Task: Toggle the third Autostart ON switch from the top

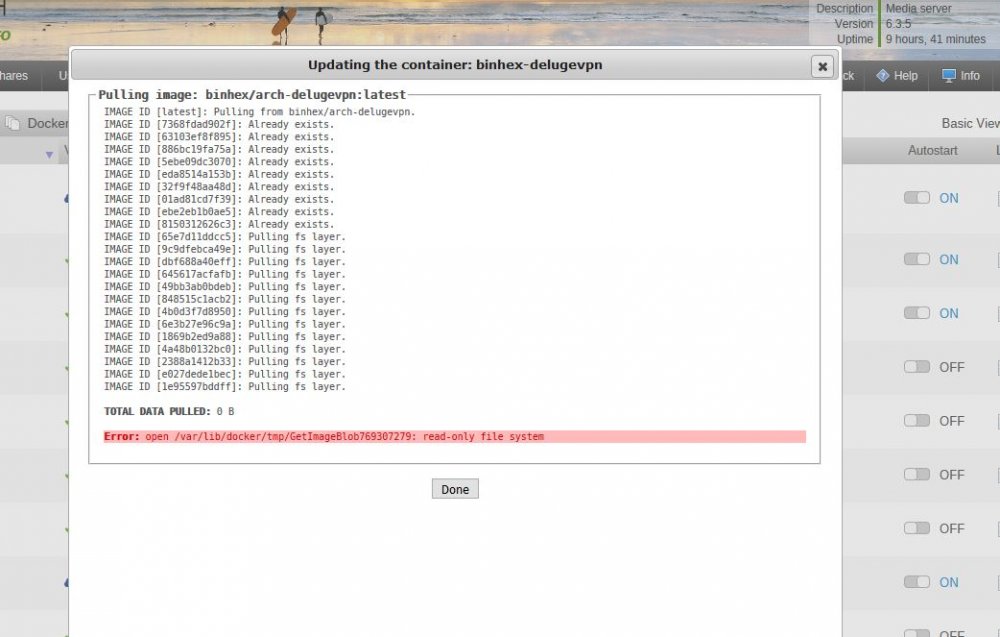Action: (916, 312)
